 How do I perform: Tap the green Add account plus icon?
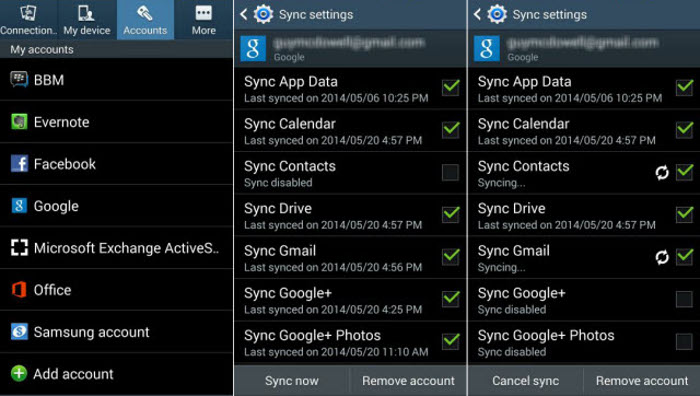tap(19, 374)
